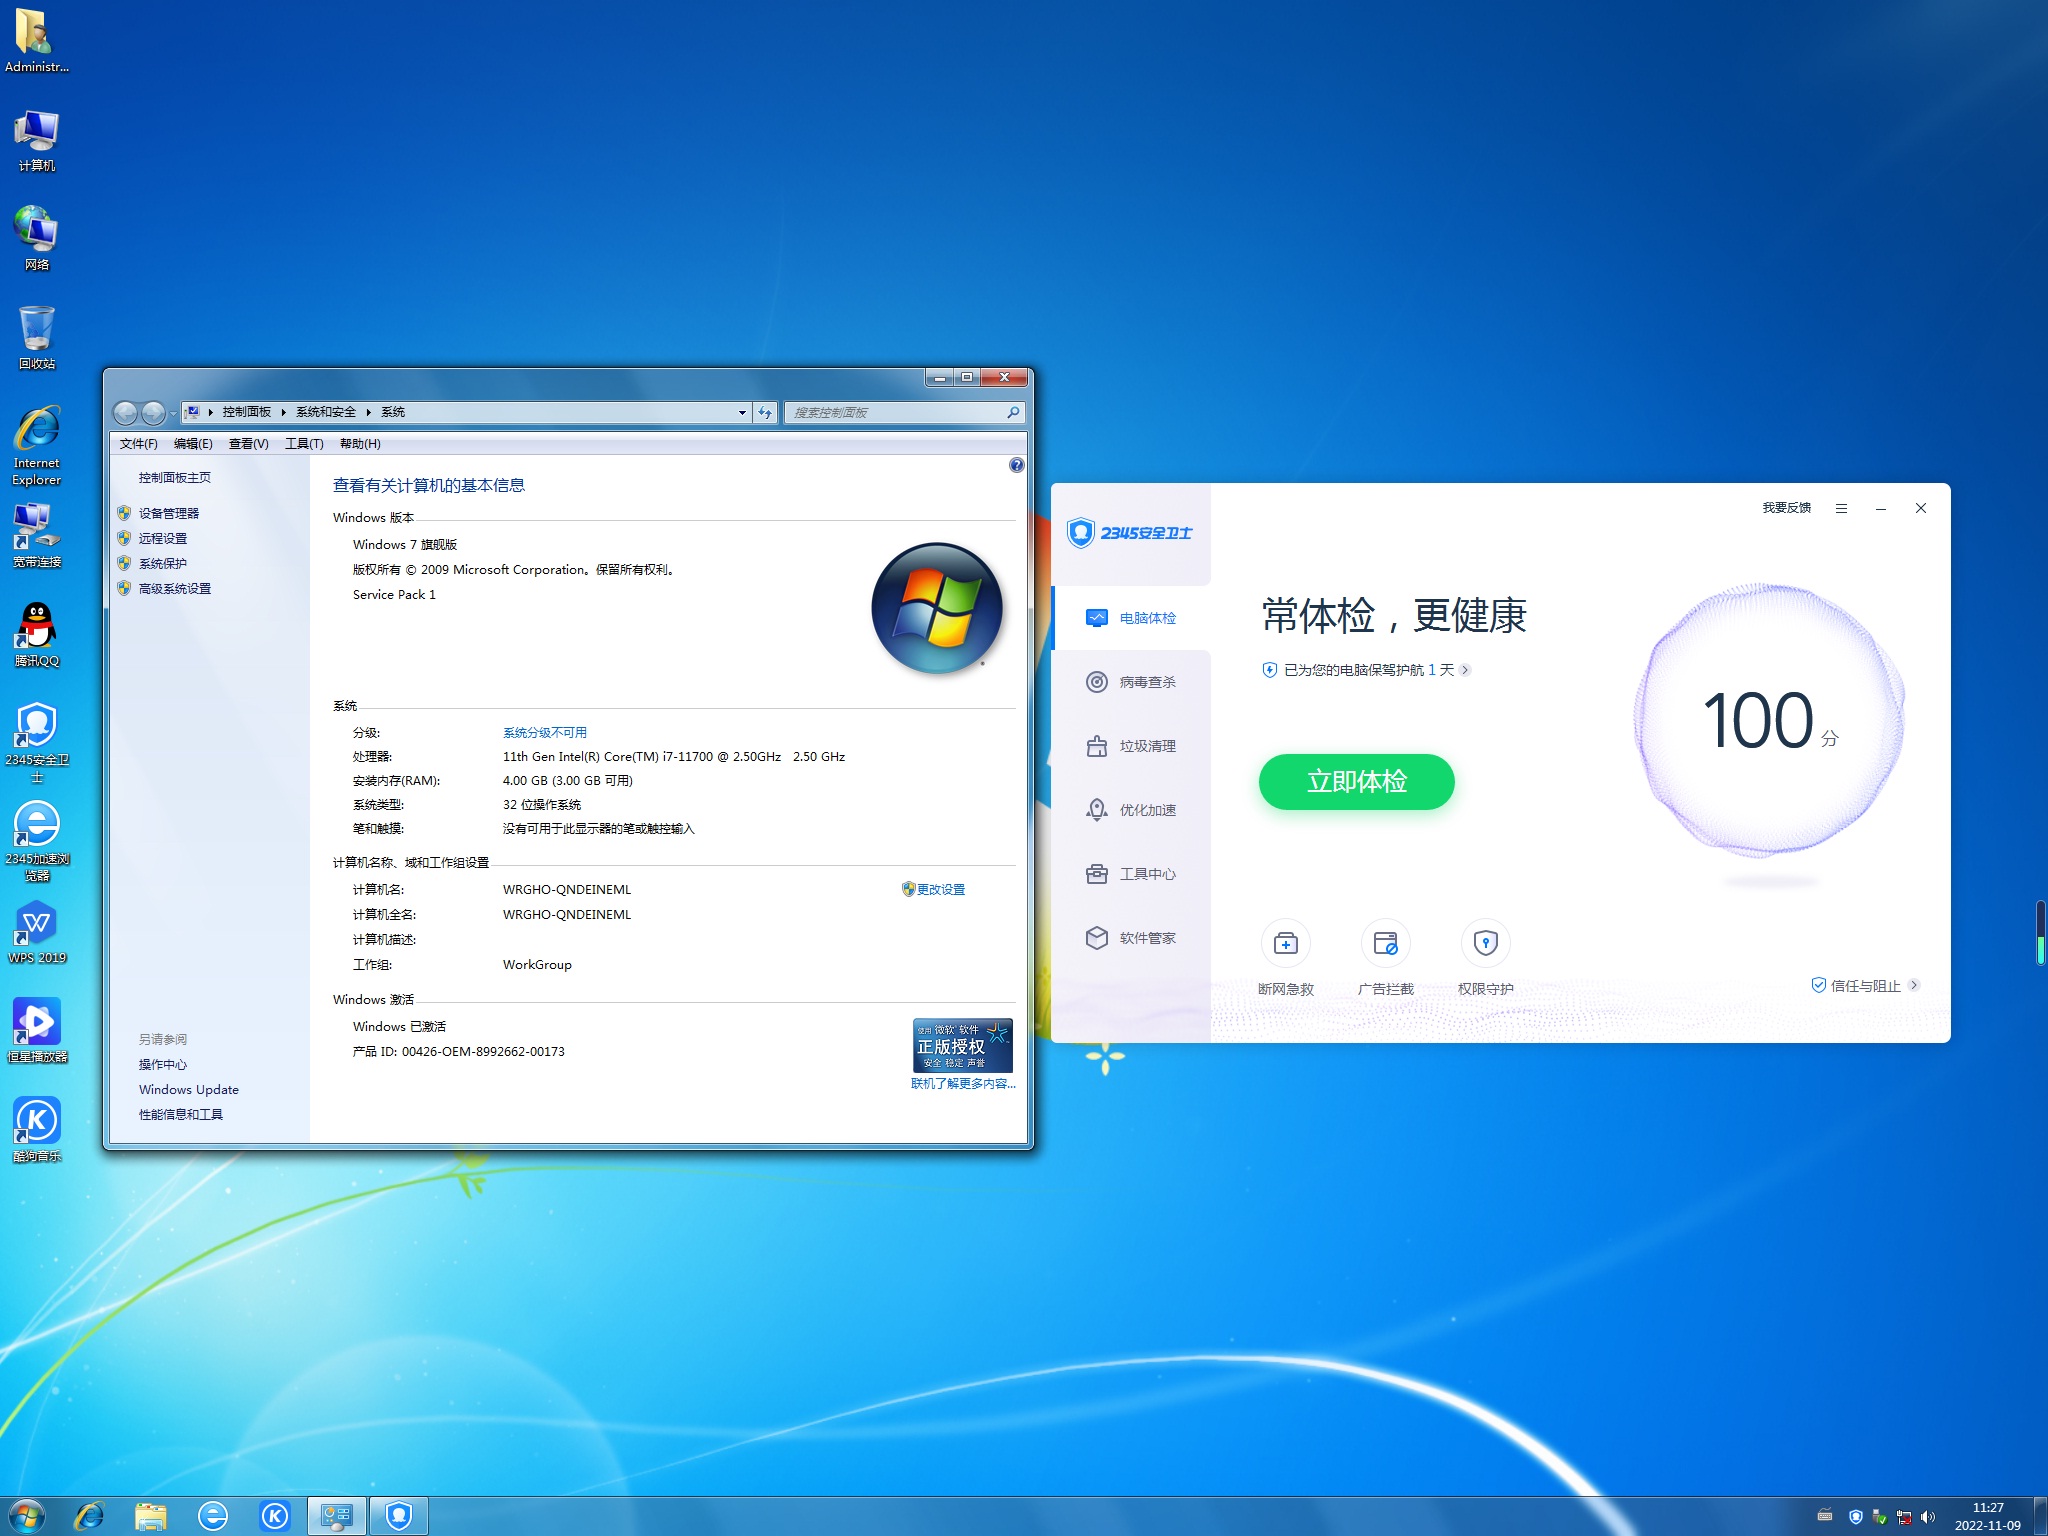Screen dimensions: 2048x1536
Task: Expand the 系统和安全 breadcrumb arrow
Action: [368, 412]
